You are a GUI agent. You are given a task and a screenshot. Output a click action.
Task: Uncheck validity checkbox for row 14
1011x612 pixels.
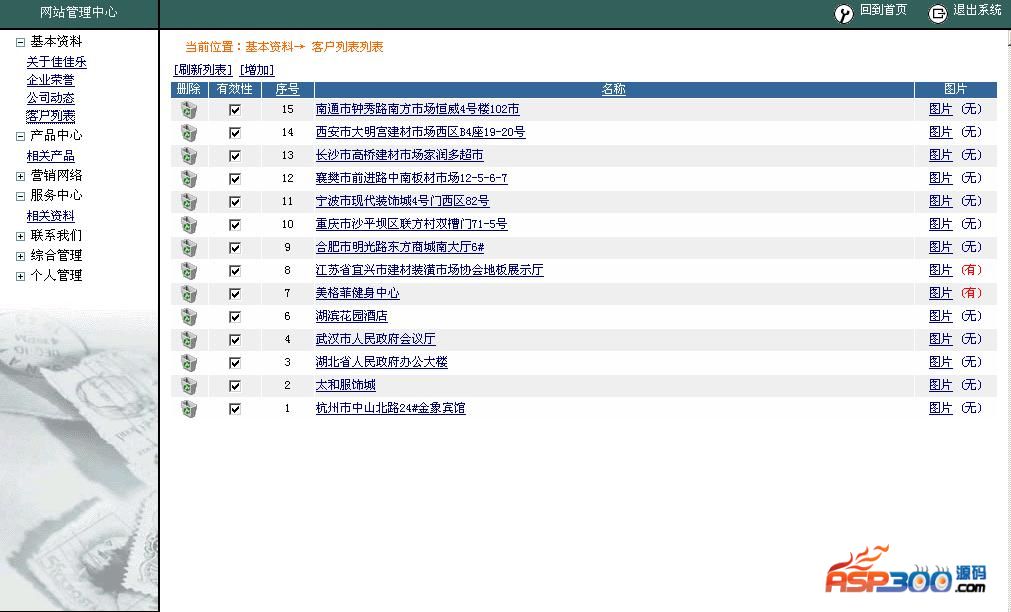(x=235, y=133)
